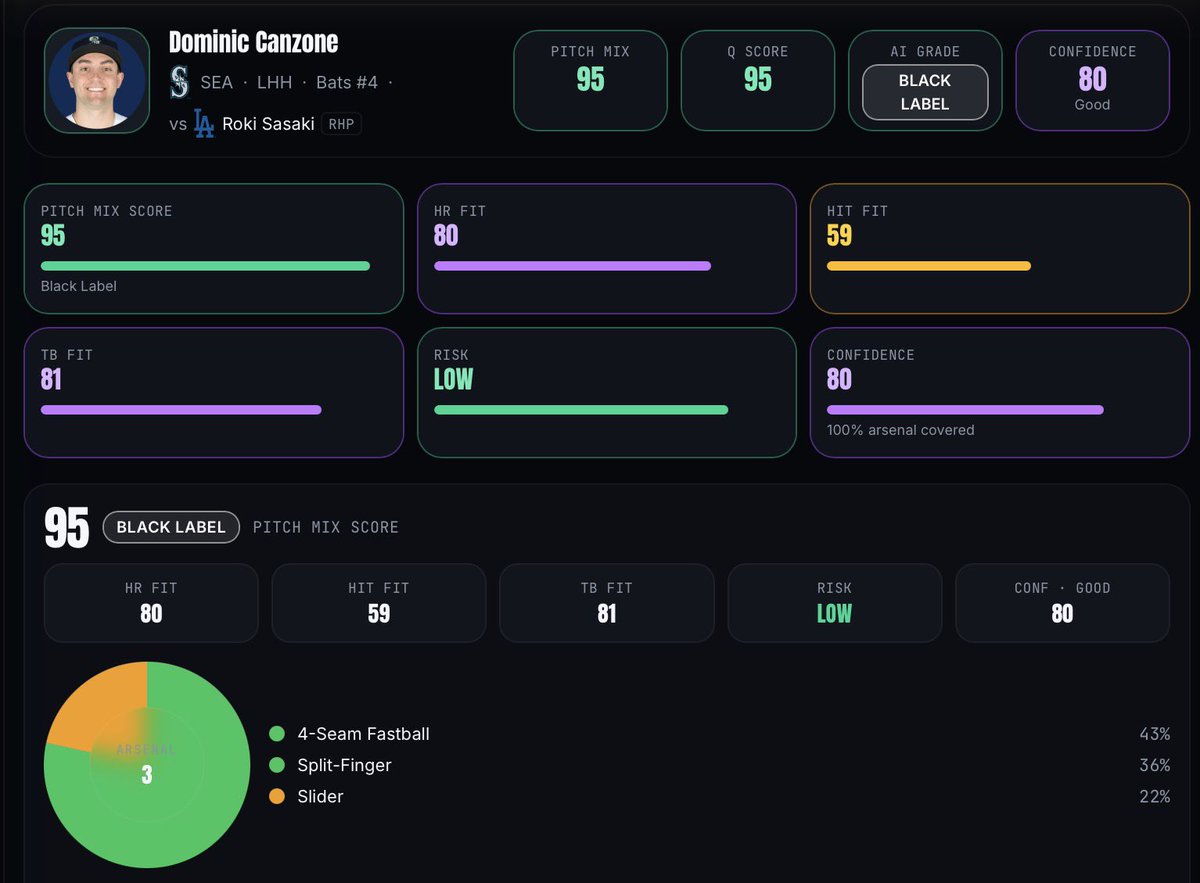Click the large 95 pitch mix score number
This screenshot has height=883, width=1200.
[67, 528]
